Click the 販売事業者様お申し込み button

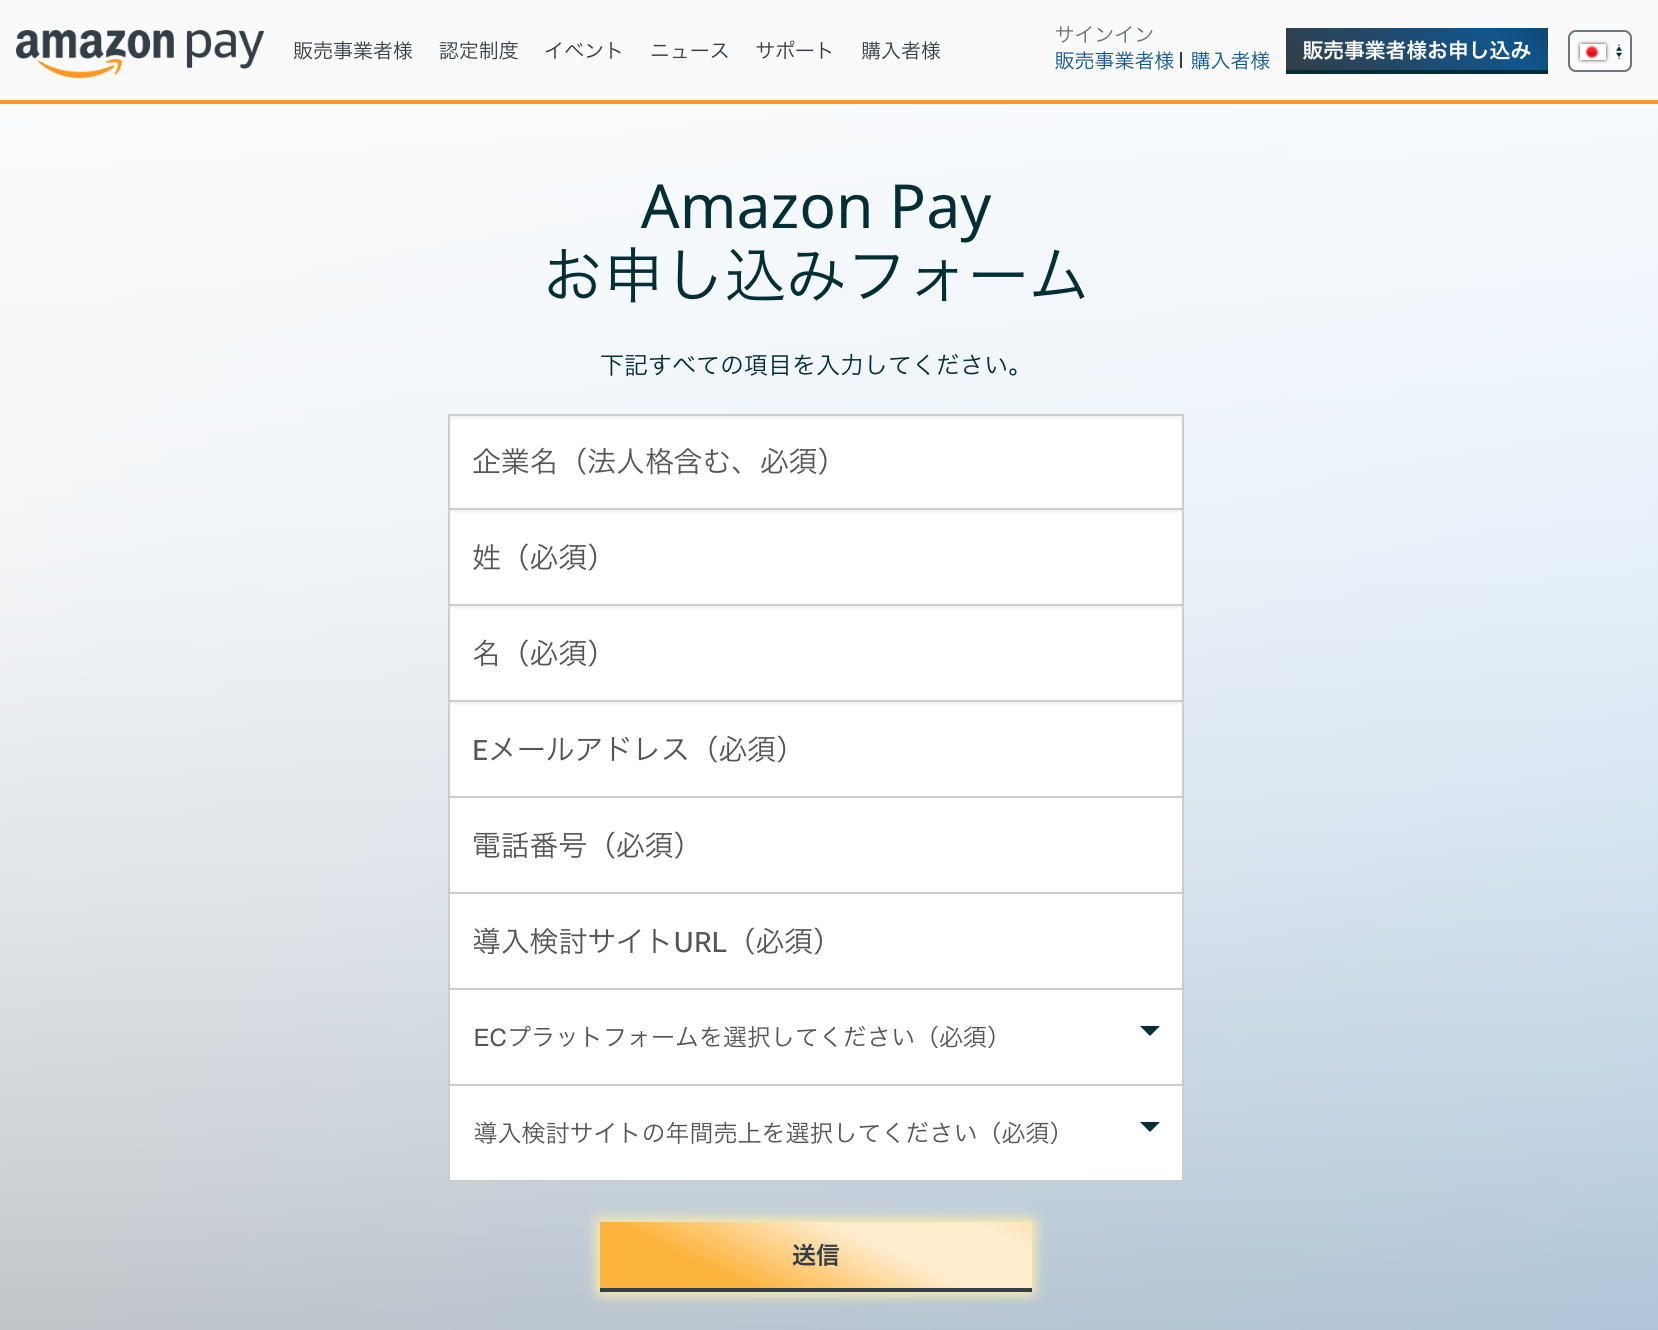[1417, 51]
